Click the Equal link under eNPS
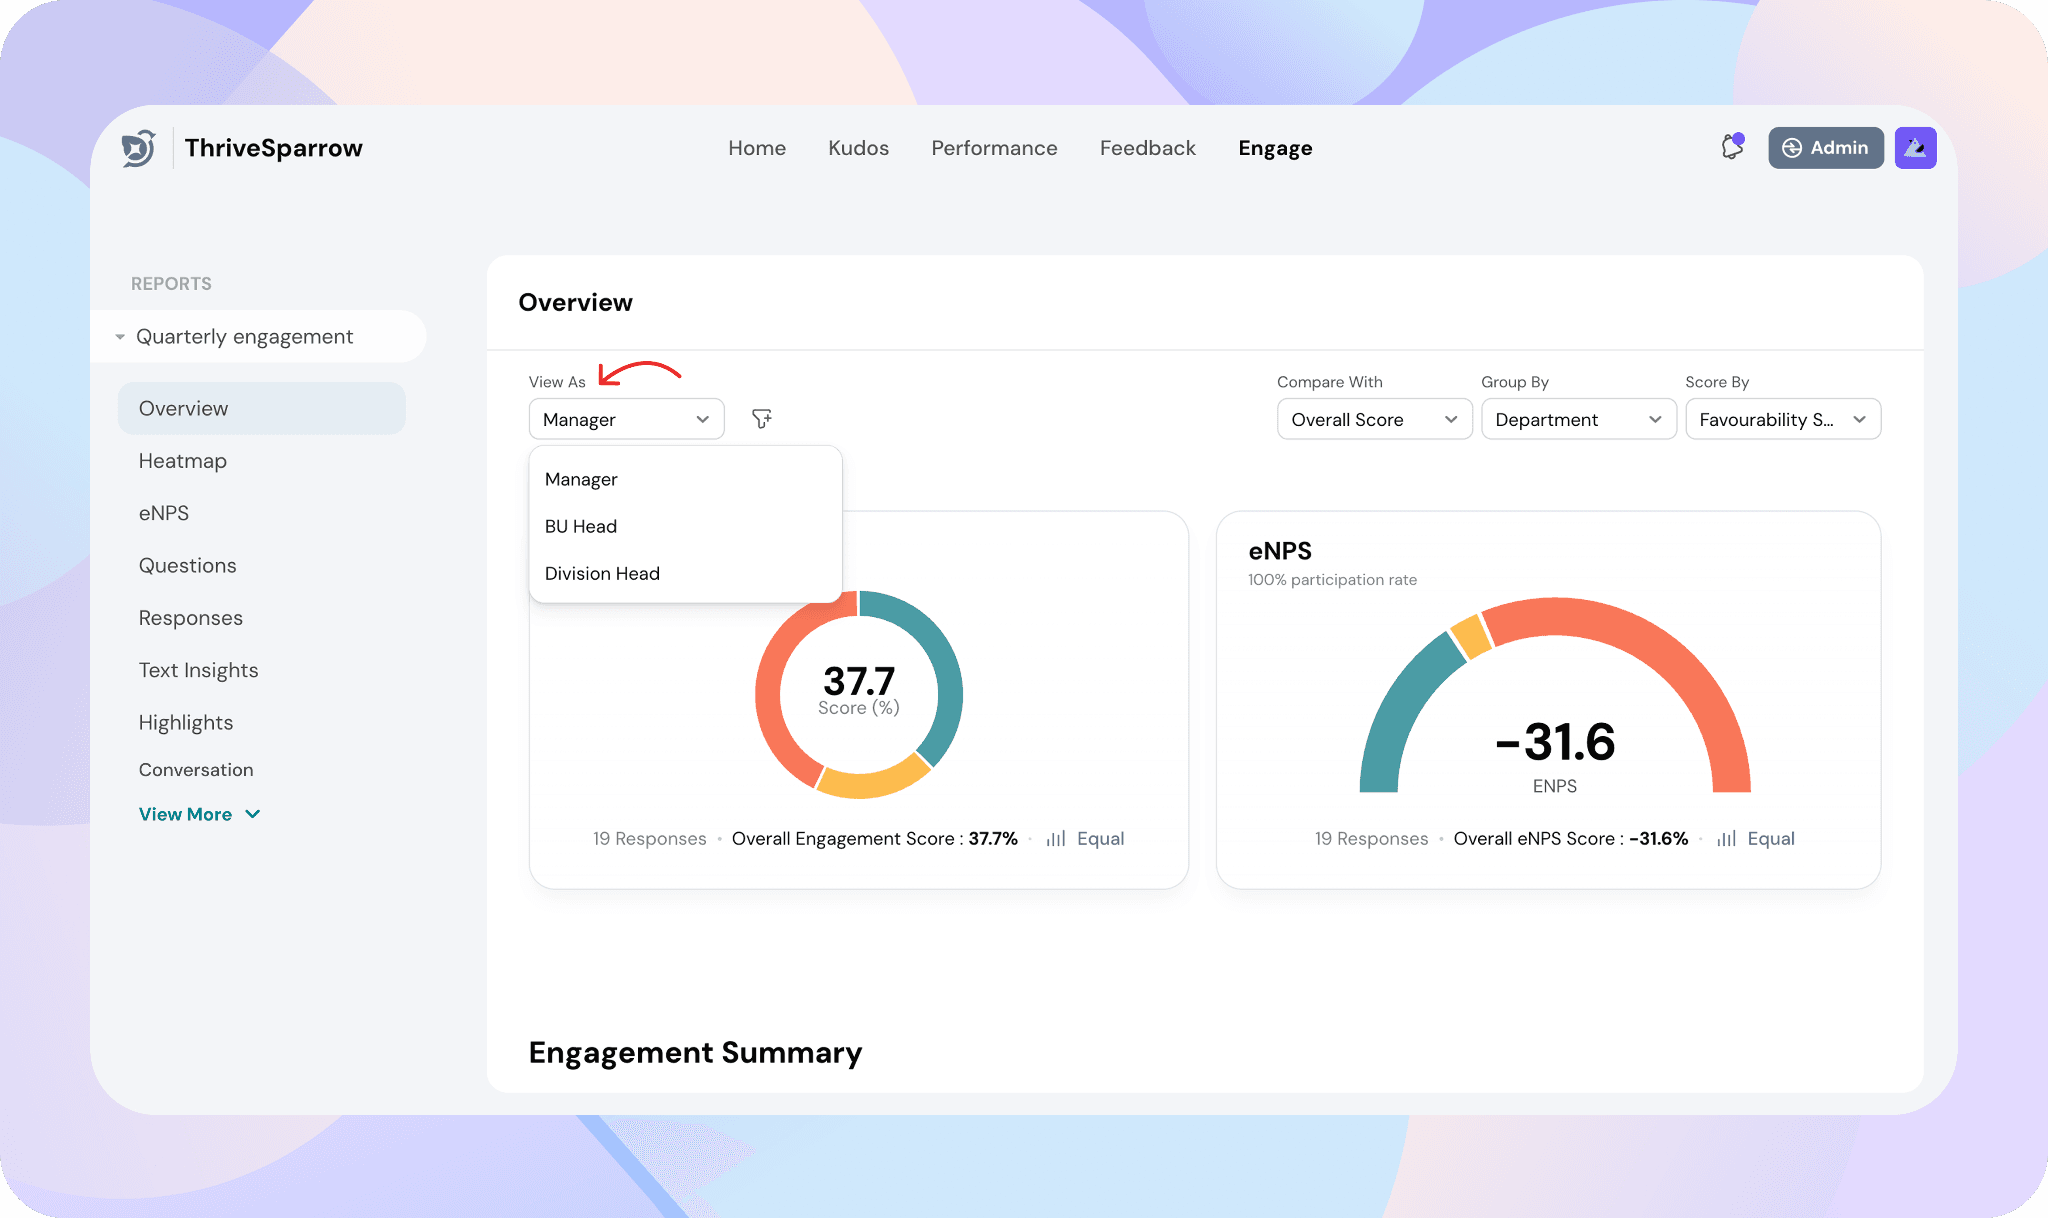This screenshot has height=1218, width=2048. tap(1770, 839)
